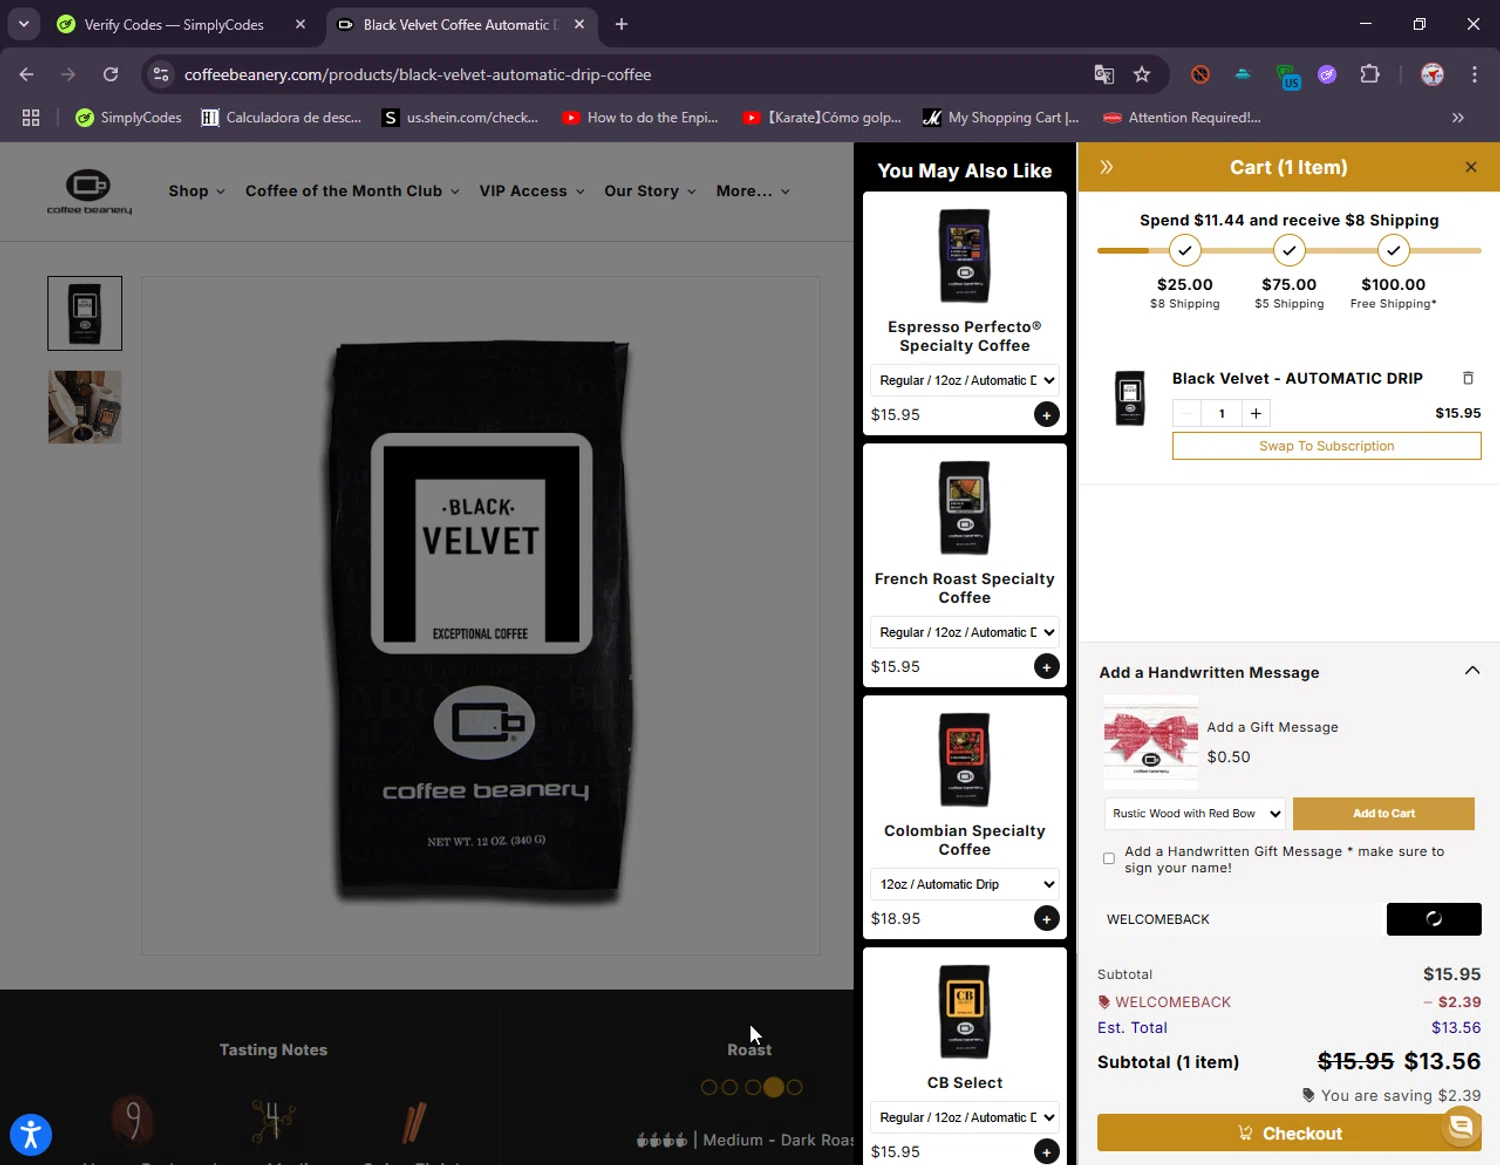Open the SimplyCodes bookmark
Viewport: 1500px width, 1165px height.
coord(129,117)
